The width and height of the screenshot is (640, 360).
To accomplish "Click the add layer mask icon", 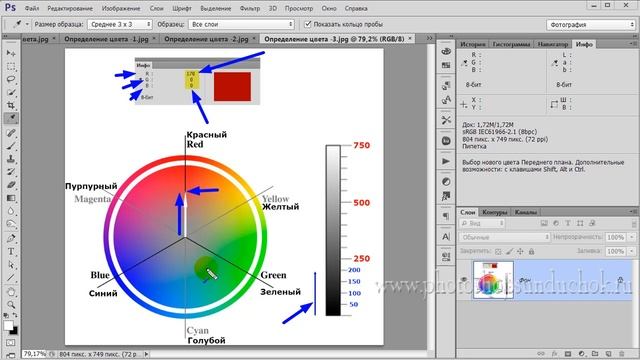I will pyautogui.click(x=568, y=354).
